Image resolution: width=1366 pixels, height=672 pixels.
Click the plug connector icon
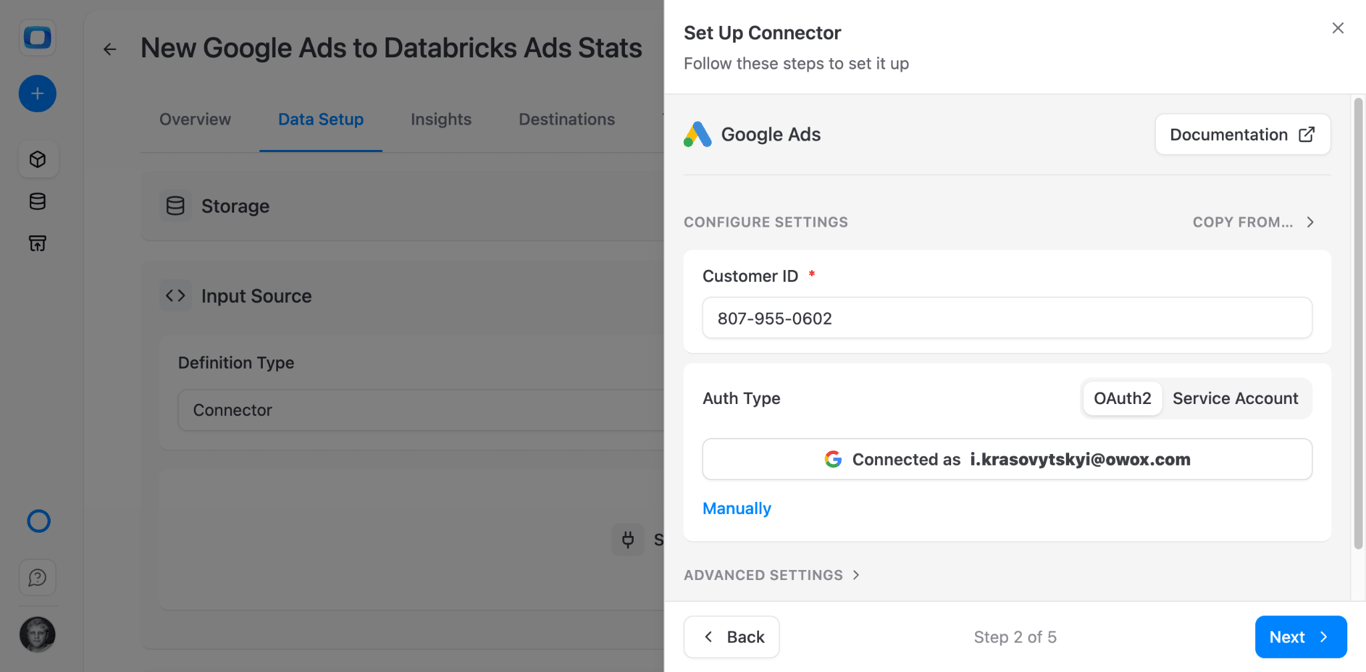[x=628, y=540]
